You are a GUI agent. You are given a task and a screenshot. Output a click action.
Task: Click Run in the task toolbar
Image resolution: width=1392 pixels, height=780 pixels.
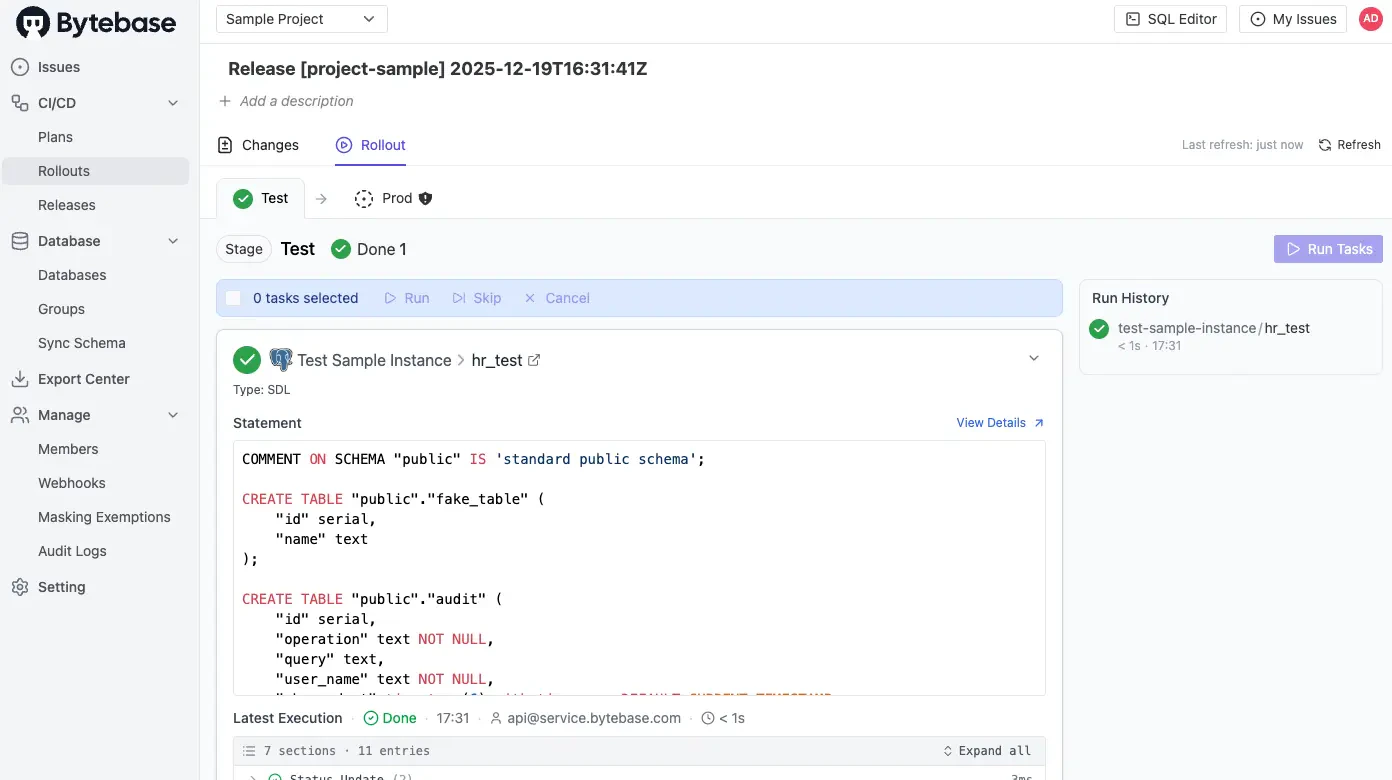click(x=407, y=298)
